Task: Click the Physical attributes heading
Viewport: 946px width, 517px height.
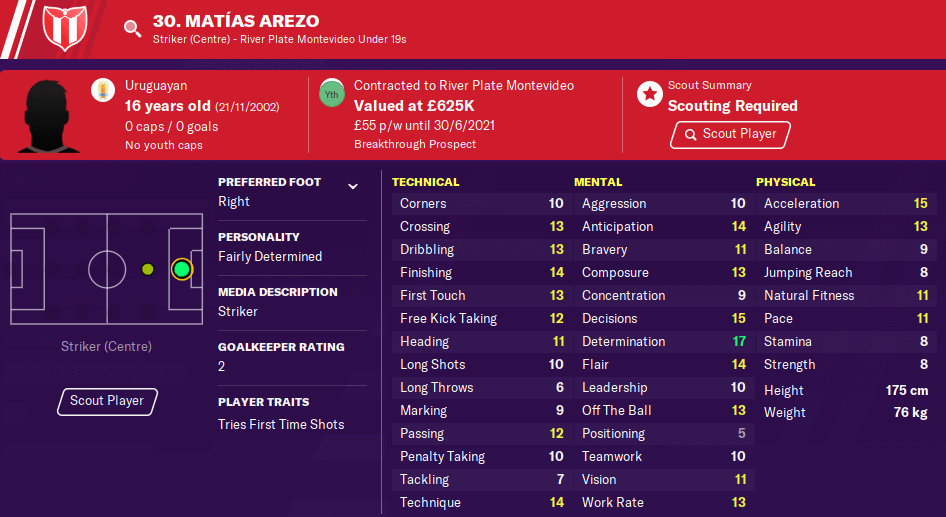Action: (x=786, y=182)
